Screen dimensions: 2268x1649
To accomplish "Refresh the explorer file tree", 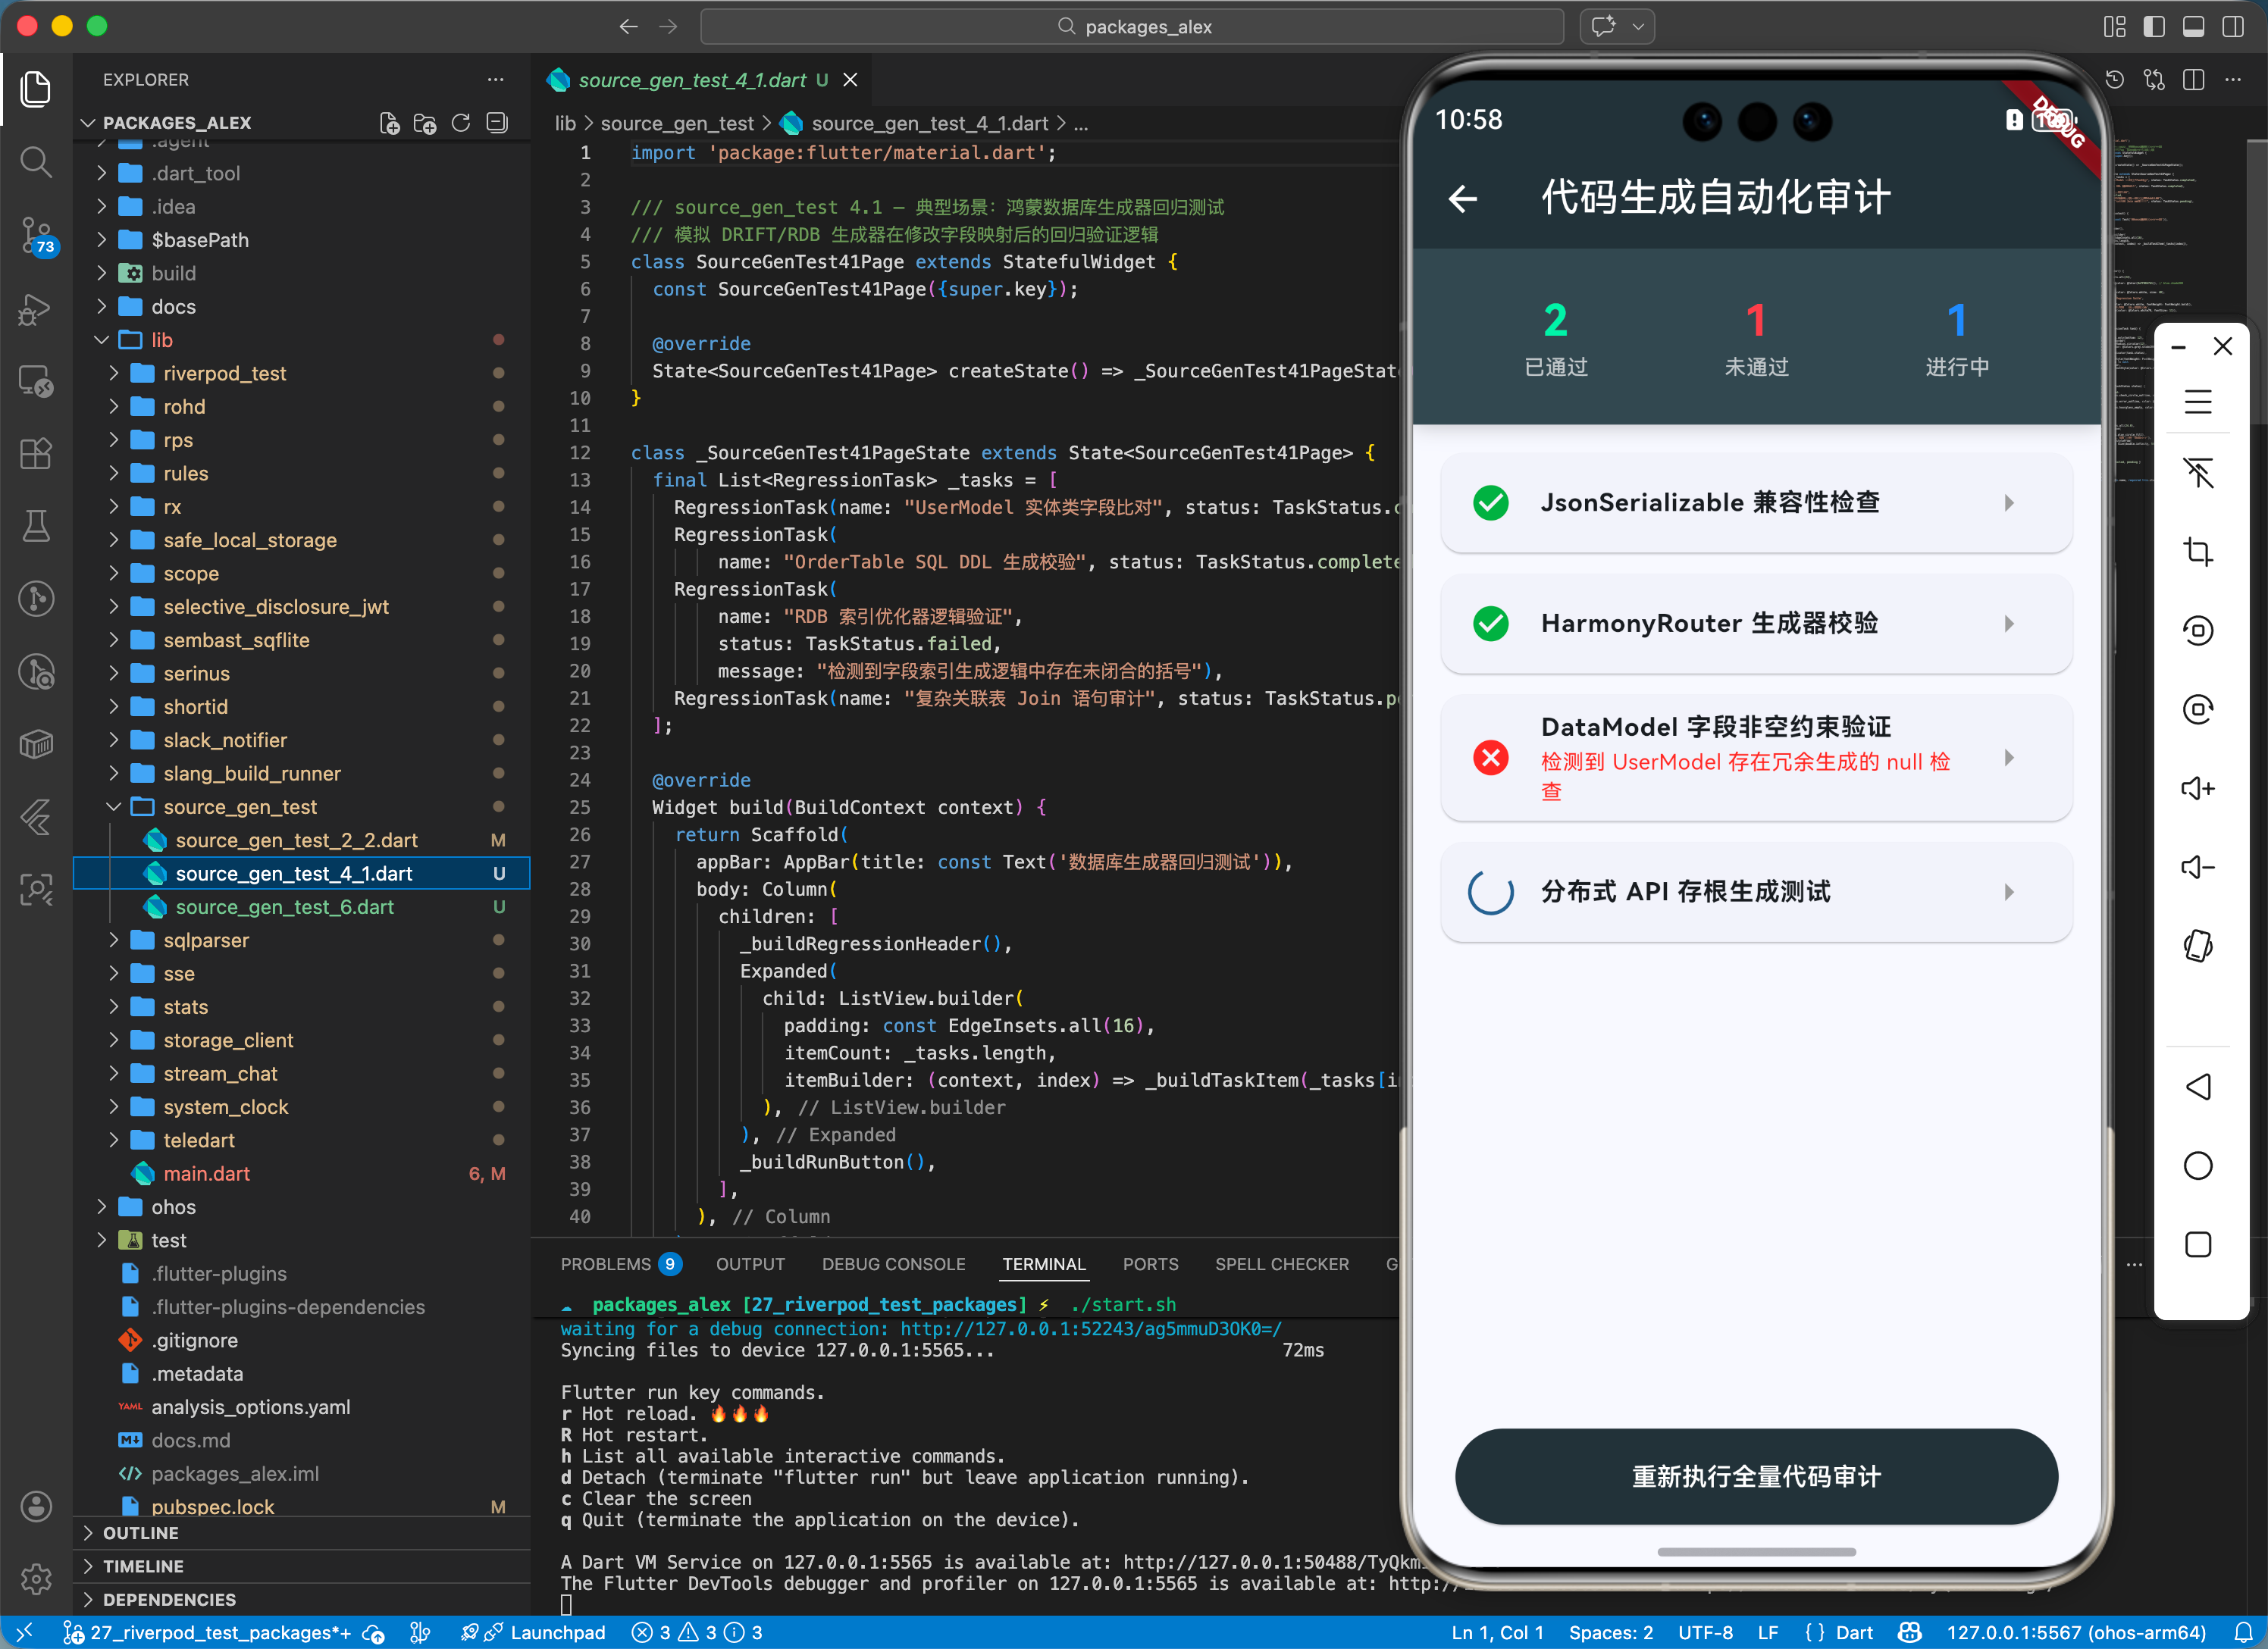I will tap(461, 123).
